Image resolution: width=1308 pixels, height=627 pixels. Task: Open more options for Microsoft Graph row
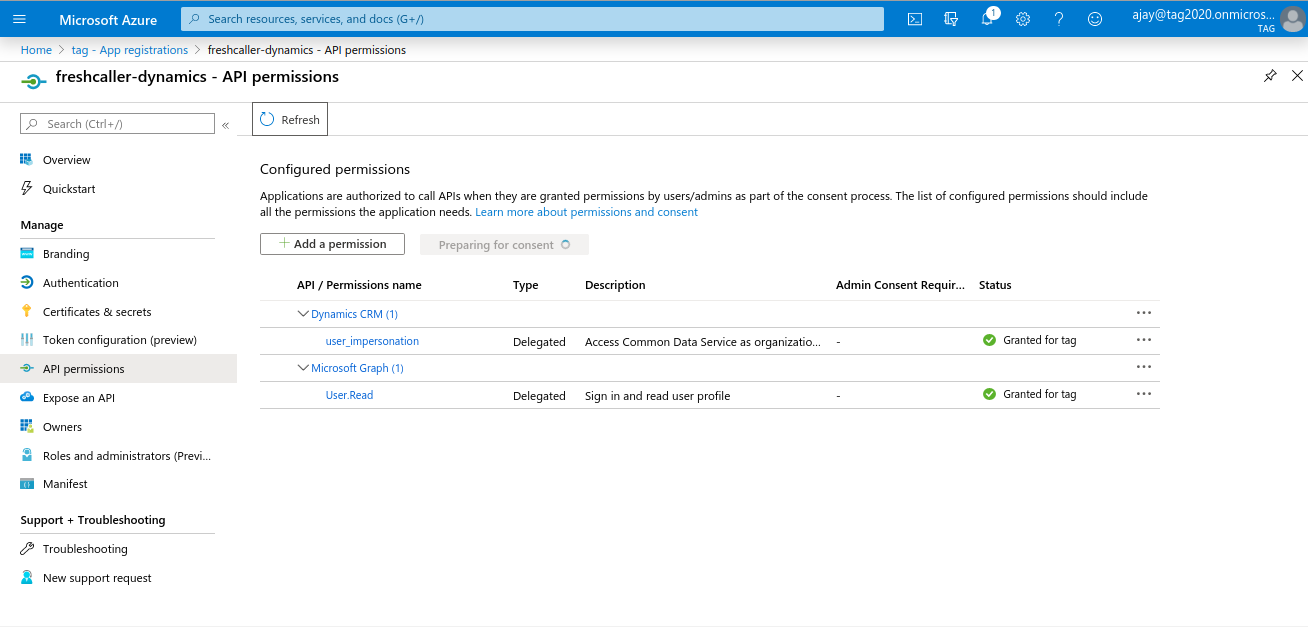1144,367
